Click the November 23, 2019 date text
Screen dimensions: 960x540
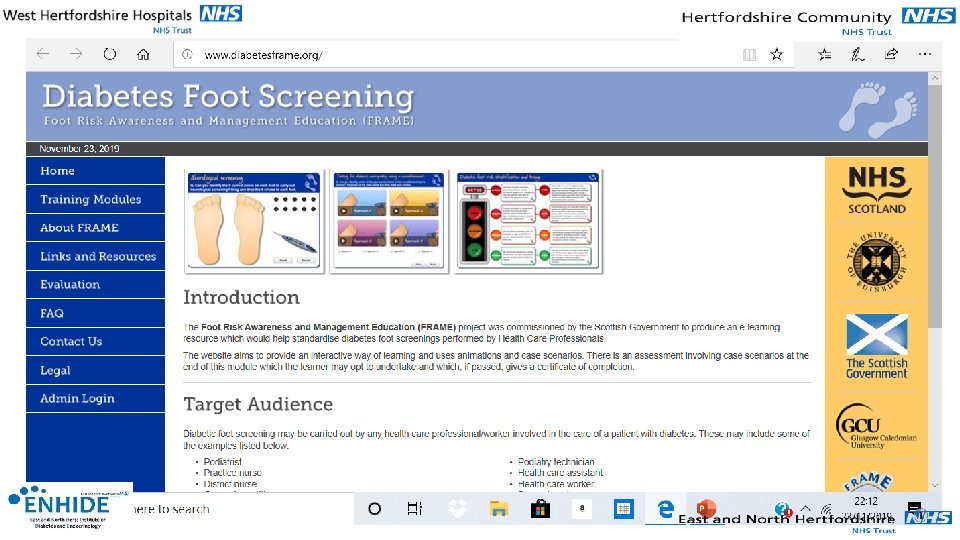coord(79,149)
